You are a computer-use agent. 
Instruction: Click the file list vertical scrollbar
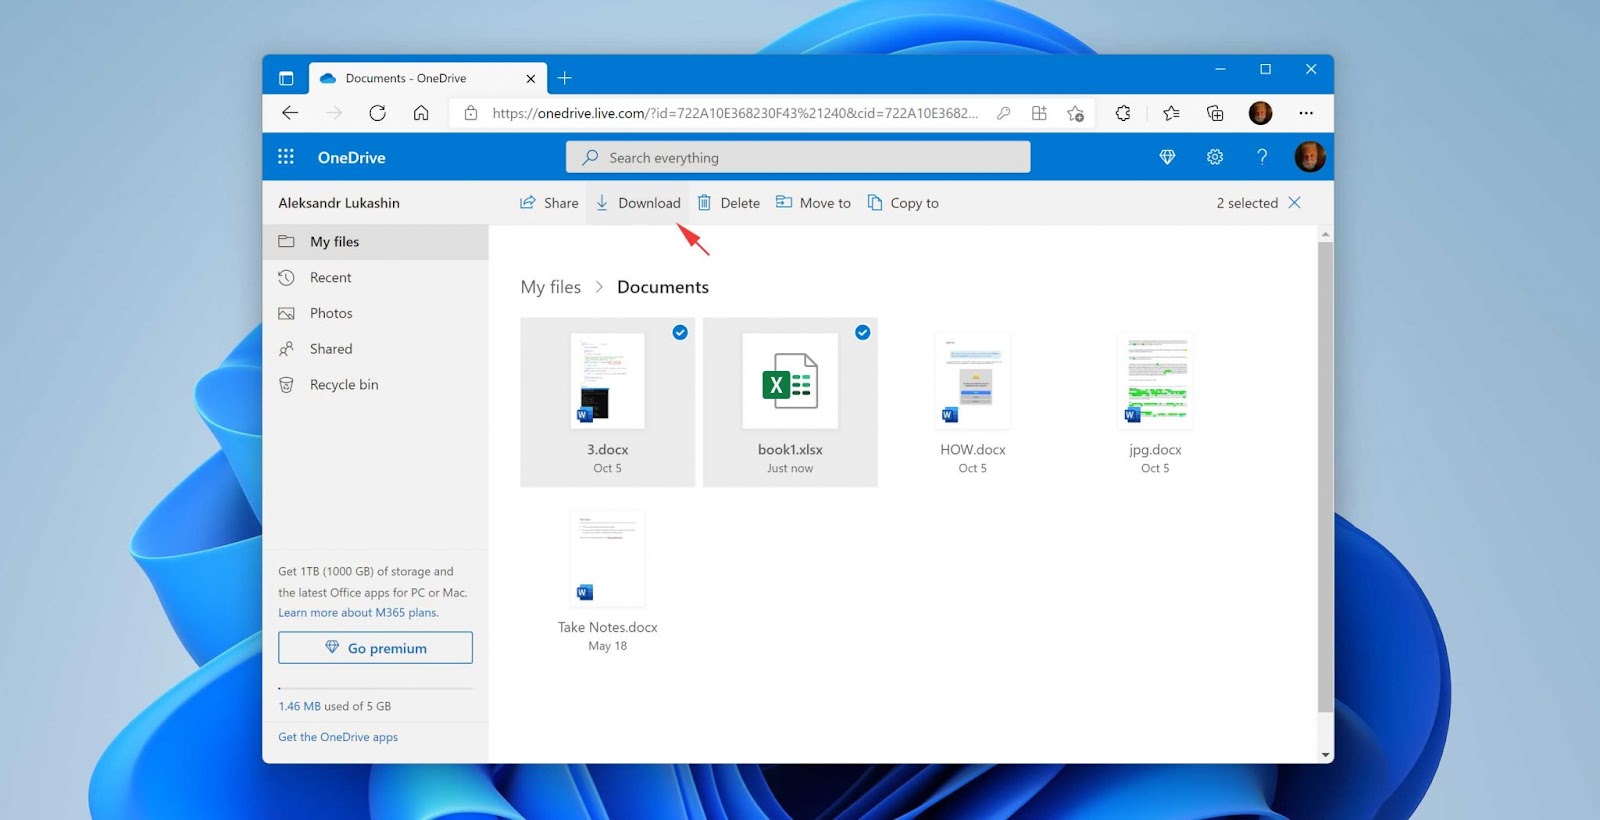tap(1325, 477)
